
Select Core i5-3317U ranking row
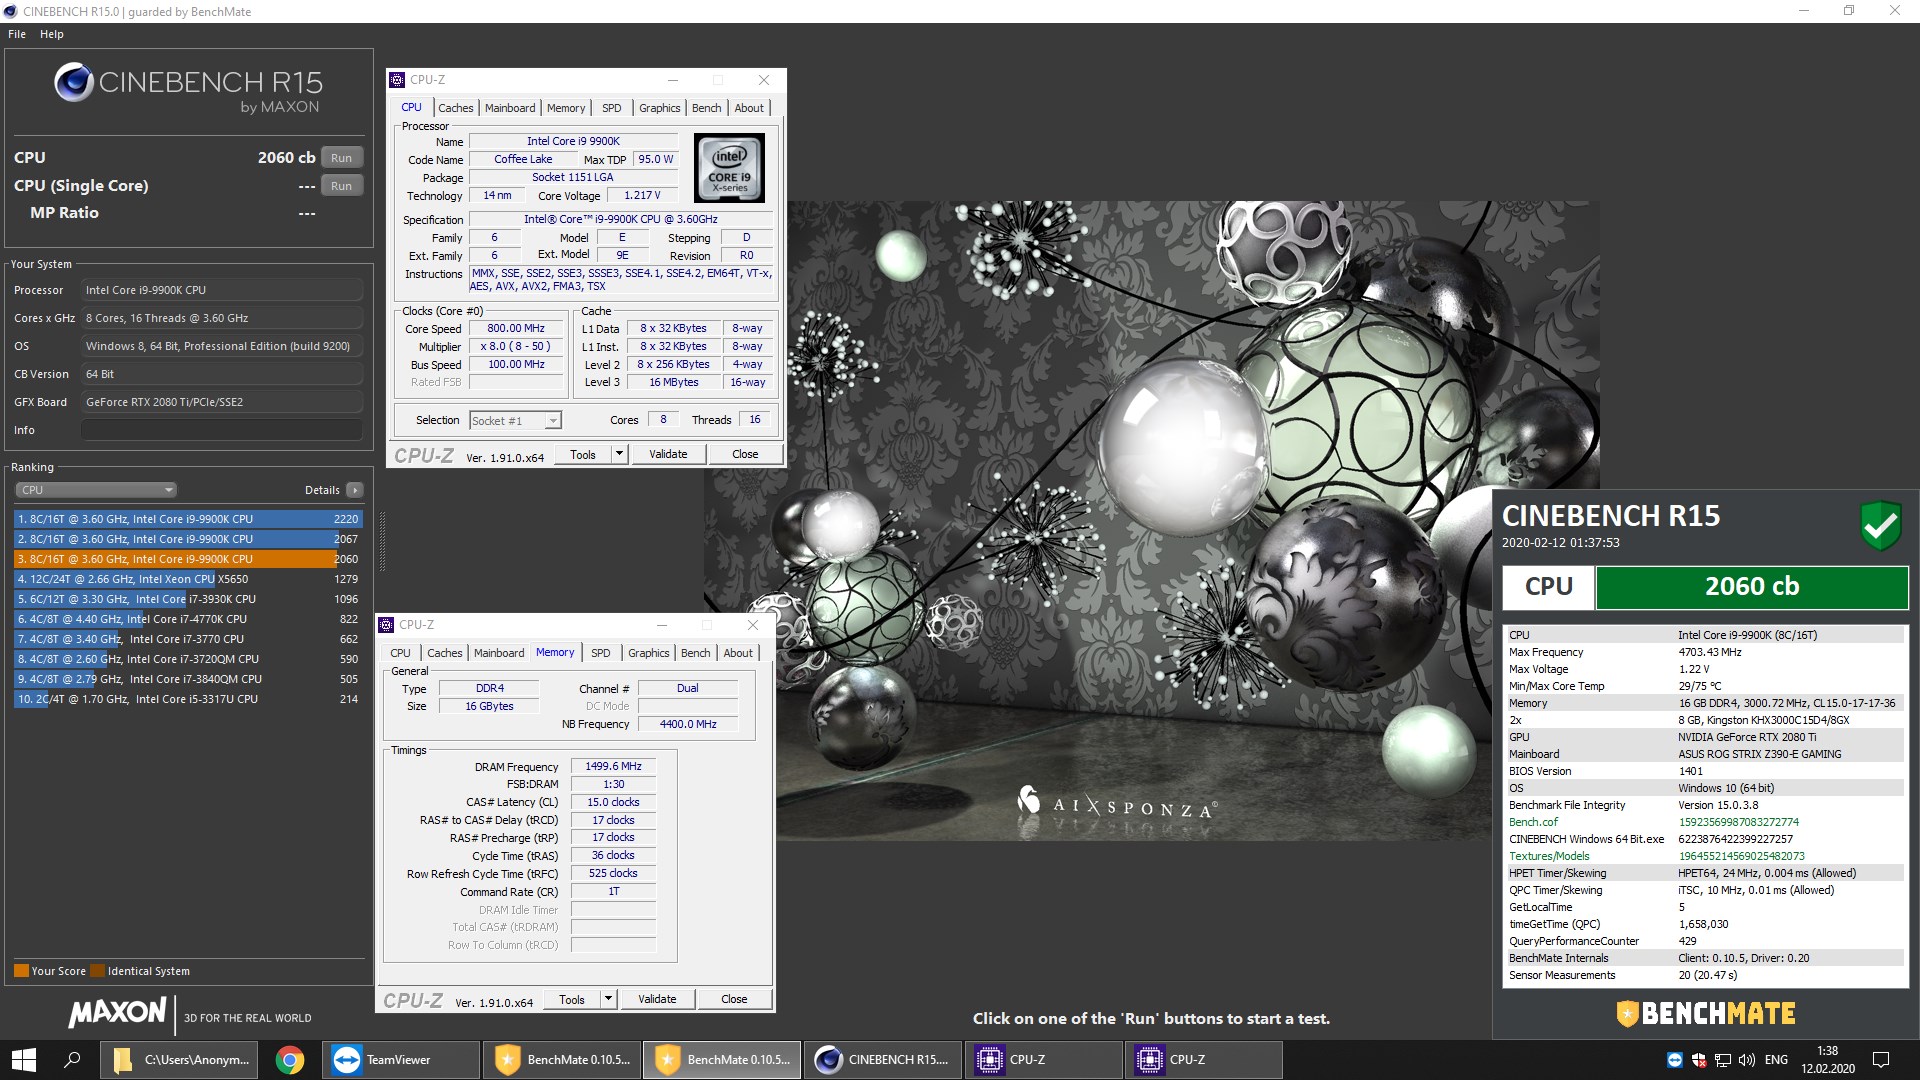coord(188,699)
